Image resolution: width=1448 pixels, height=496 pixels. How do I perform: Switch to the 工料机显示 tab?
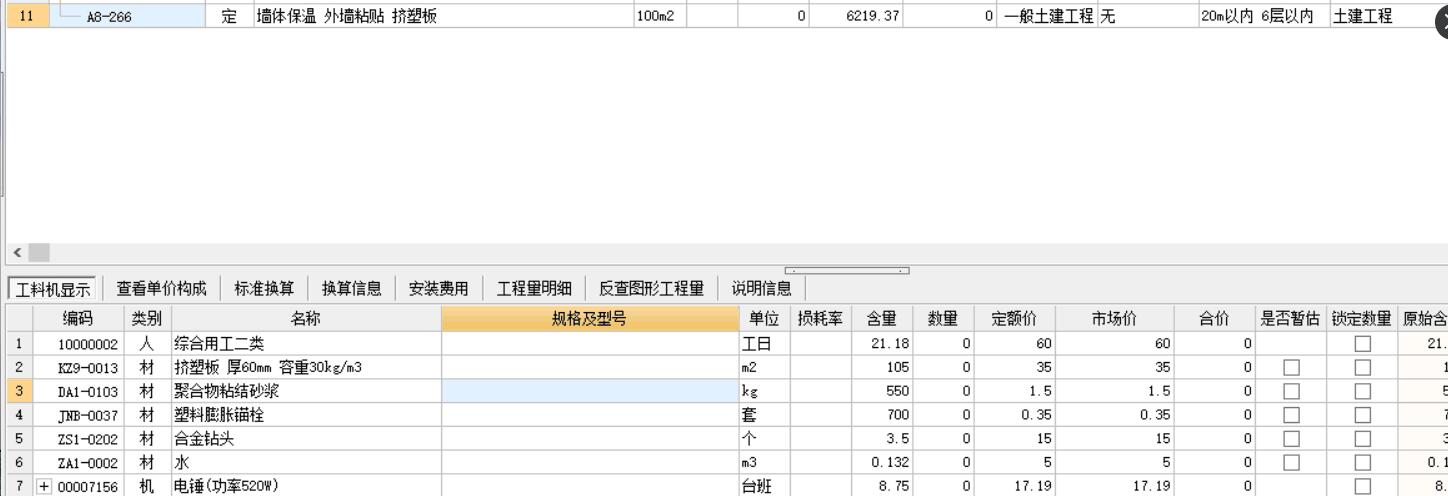(52, 289)
